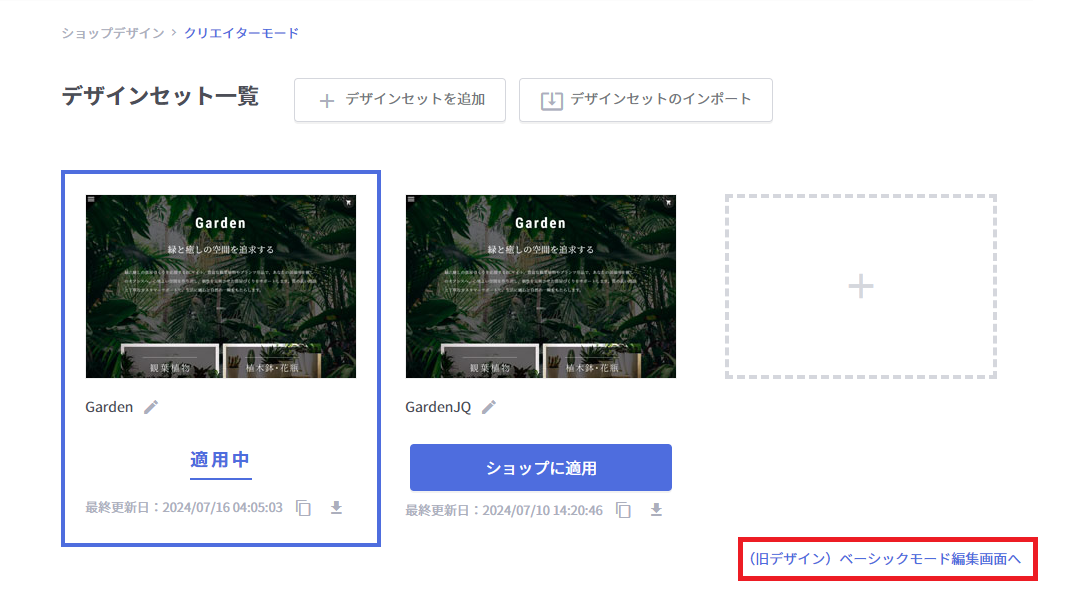Screen dimensions: 1082x594
Task: Click the デザインセットを追加 button
Action: click(x=400, y=100)
